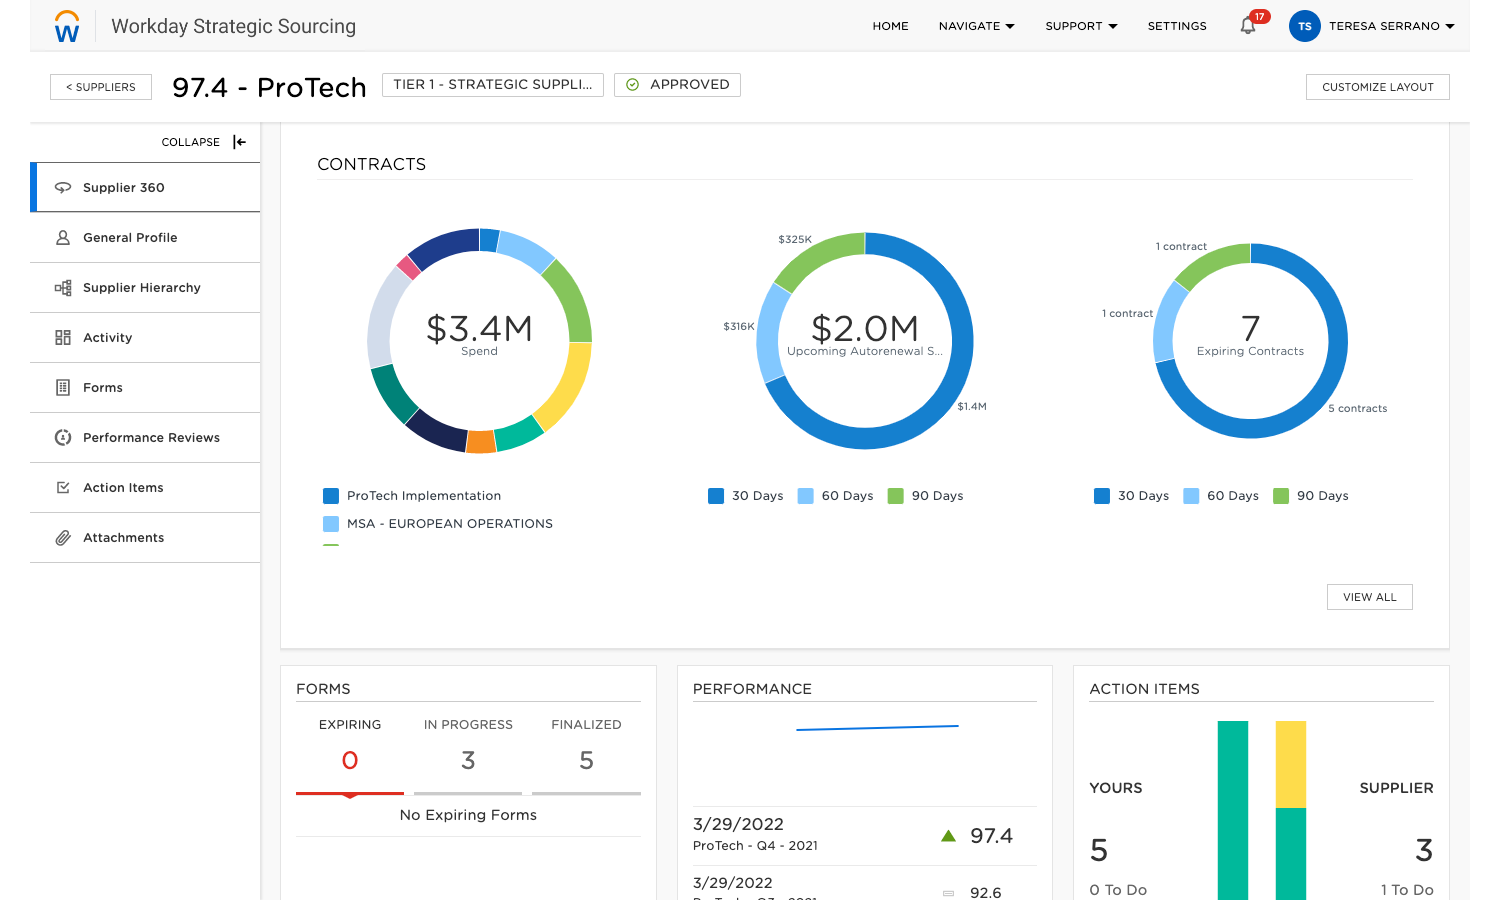Click 30 Days swatch under Autorenewal chart

tap(716, 496)
